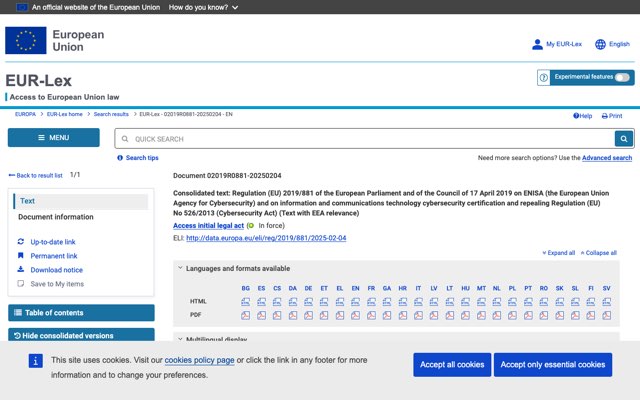Select the MT language column header
640x400 pixels.
481,288
